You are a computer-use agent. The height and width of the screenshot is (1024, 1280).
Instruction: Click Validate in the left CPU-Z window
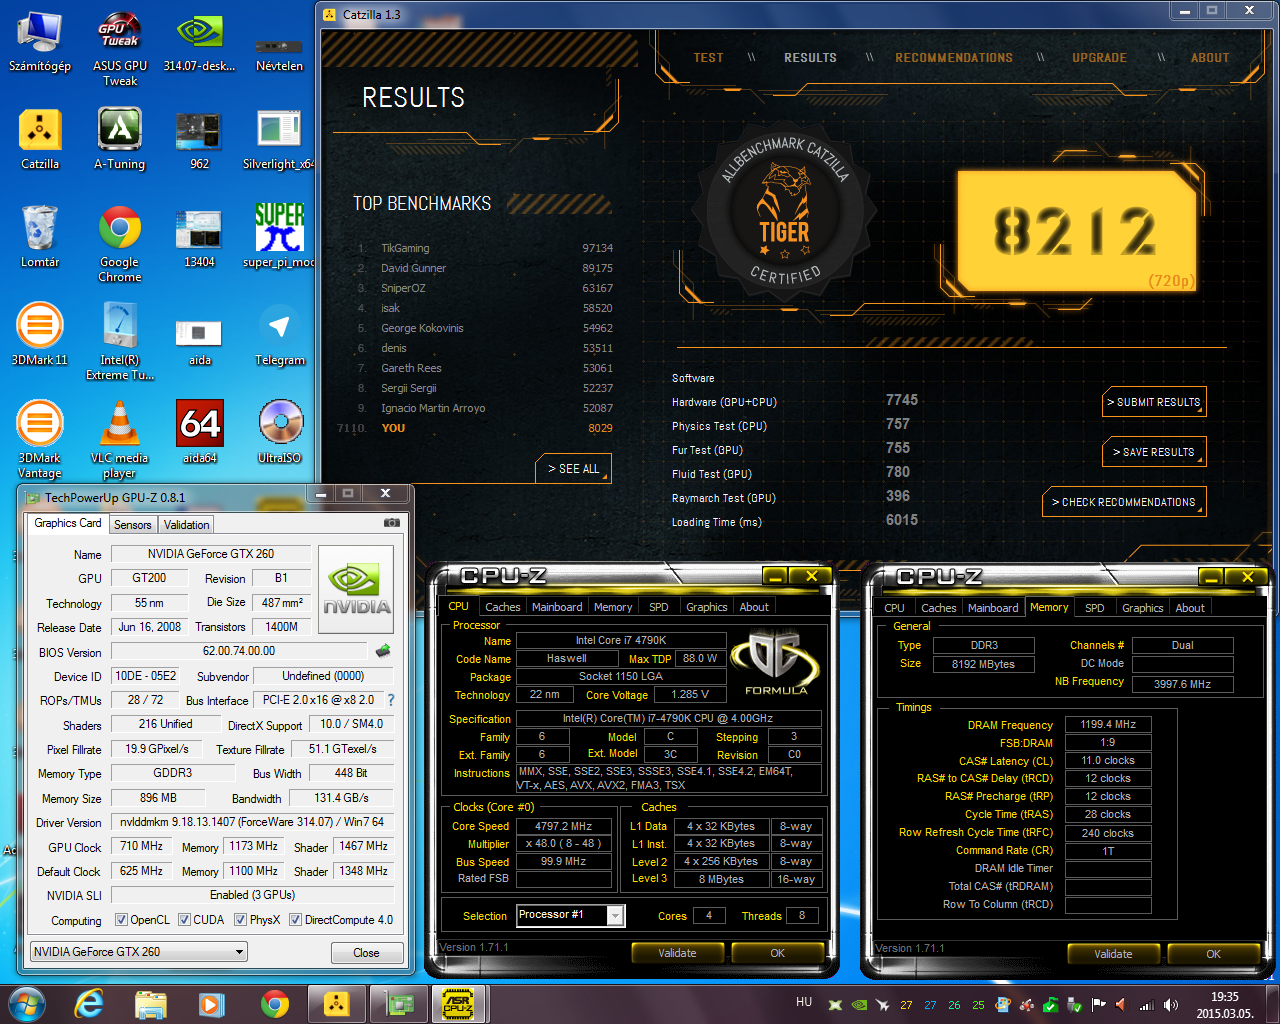pos(677,953)
